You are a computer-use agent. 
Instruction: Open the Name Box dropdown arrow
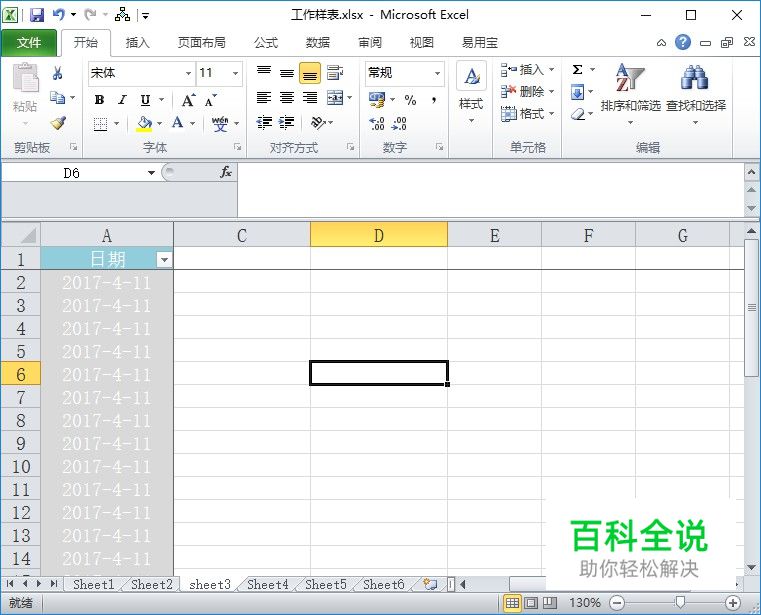tap(151, 173)
